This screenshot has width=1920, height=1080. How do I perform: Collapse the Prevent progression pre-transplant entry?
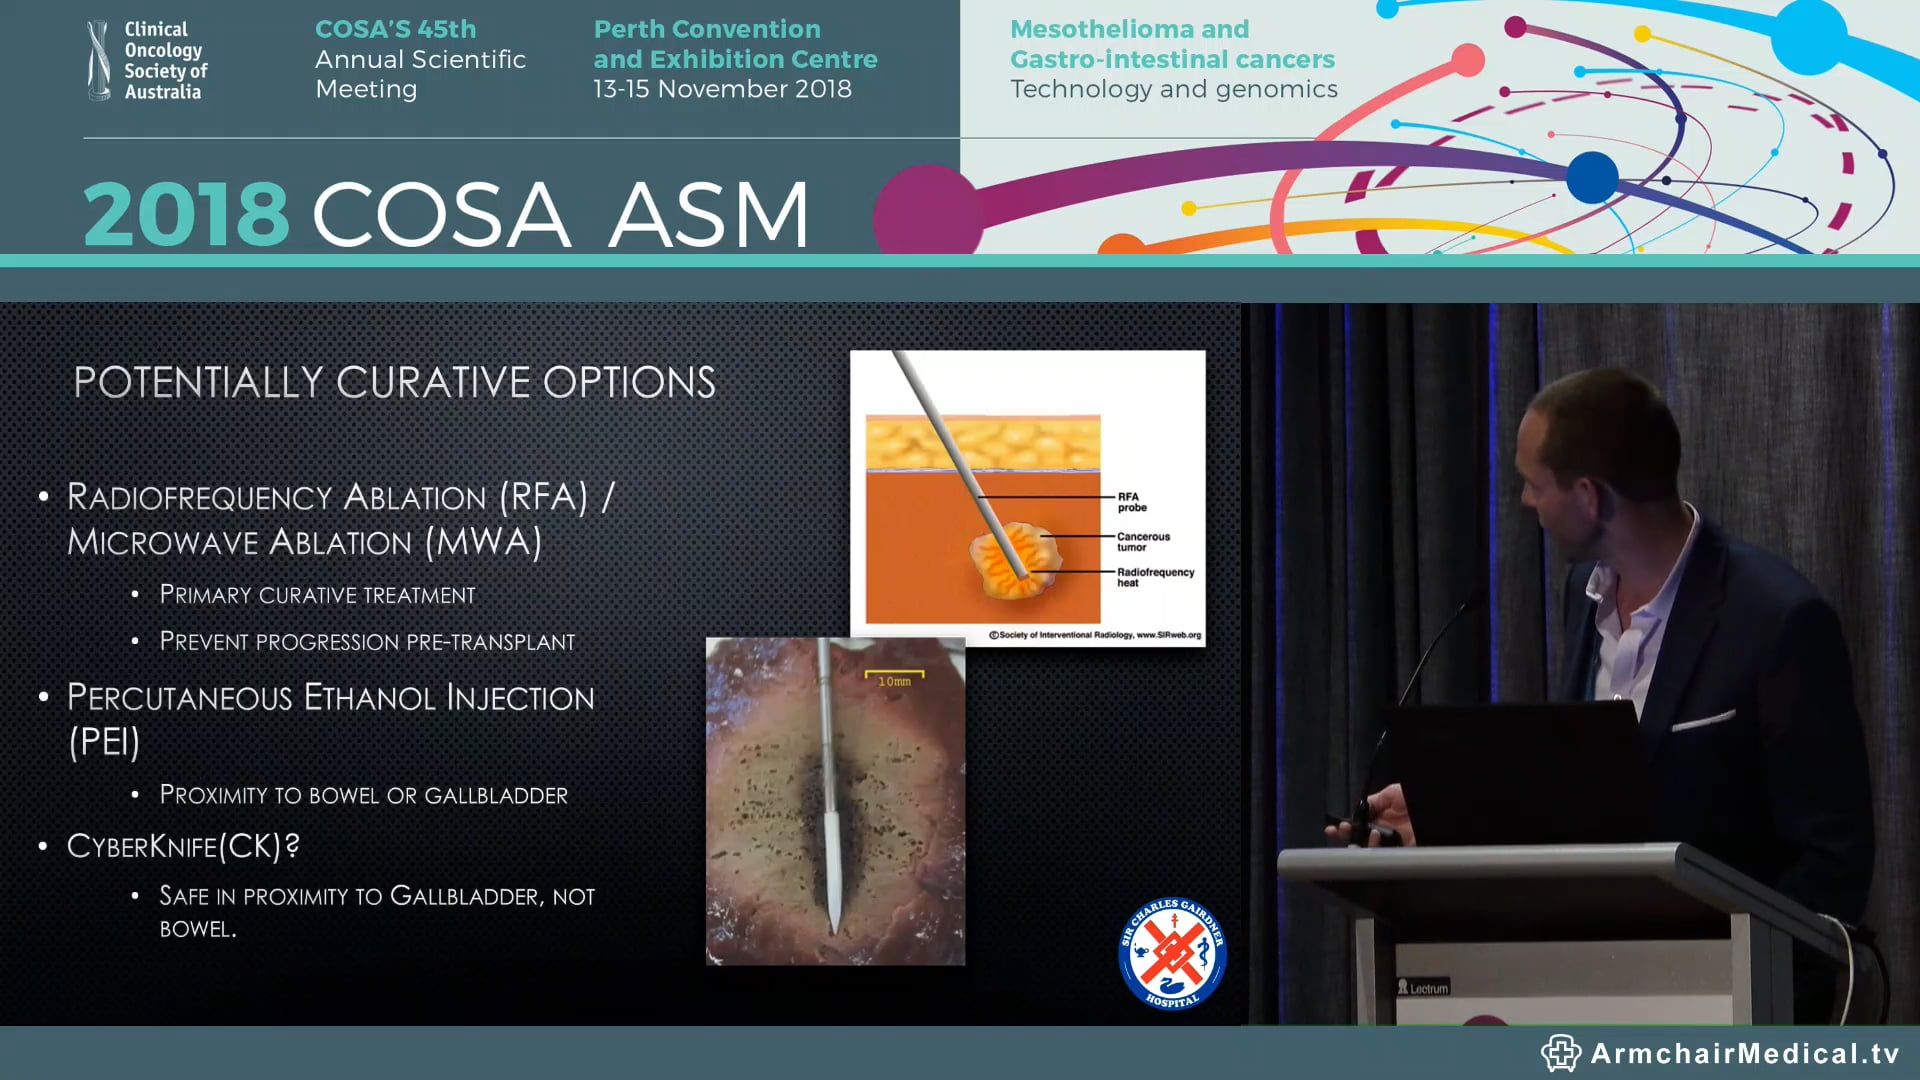tap(367, 642)
